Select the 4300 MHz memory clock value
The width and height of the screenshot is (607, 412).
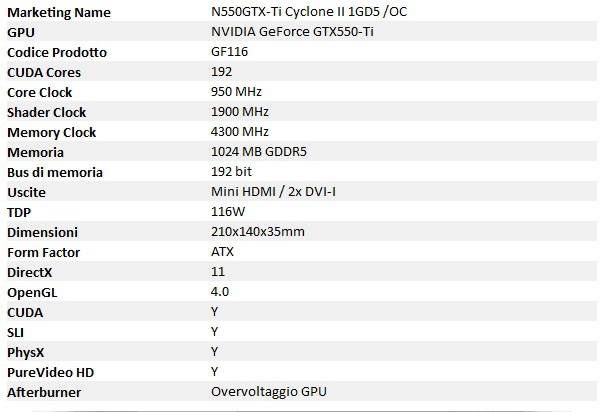click(x=240, y=131)
